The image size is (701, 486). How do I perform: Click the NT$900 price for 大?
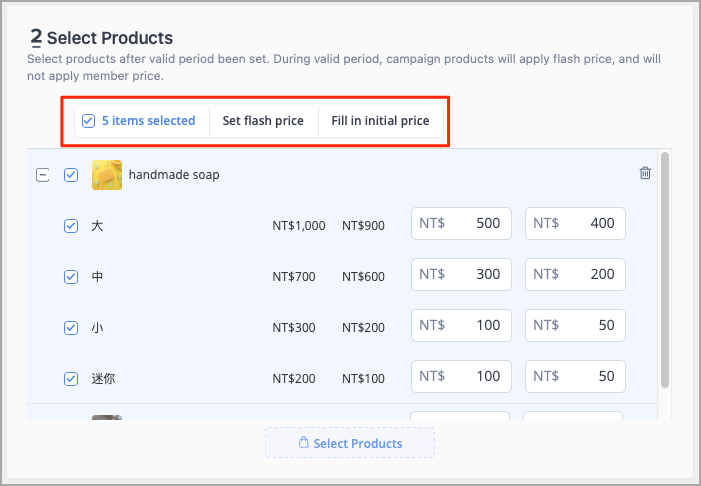coord(363,226)
